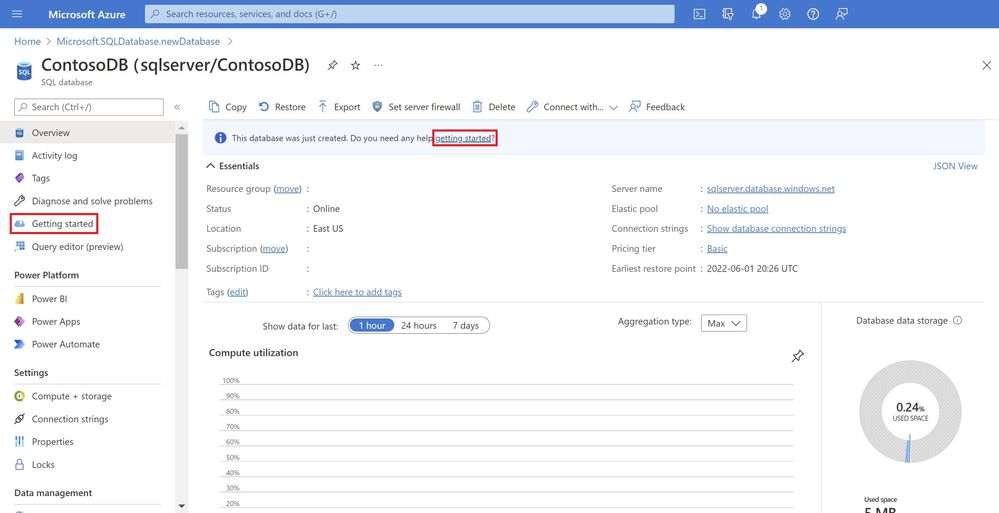The height and width of the screenshot is (513, 999).
Task: Pin Compute utilization chart
Action: (798, 356)
